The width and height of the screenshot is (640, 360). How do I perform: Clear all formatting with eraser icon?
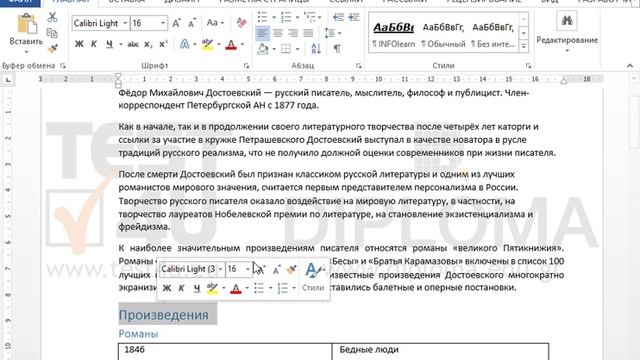(241, 23)
